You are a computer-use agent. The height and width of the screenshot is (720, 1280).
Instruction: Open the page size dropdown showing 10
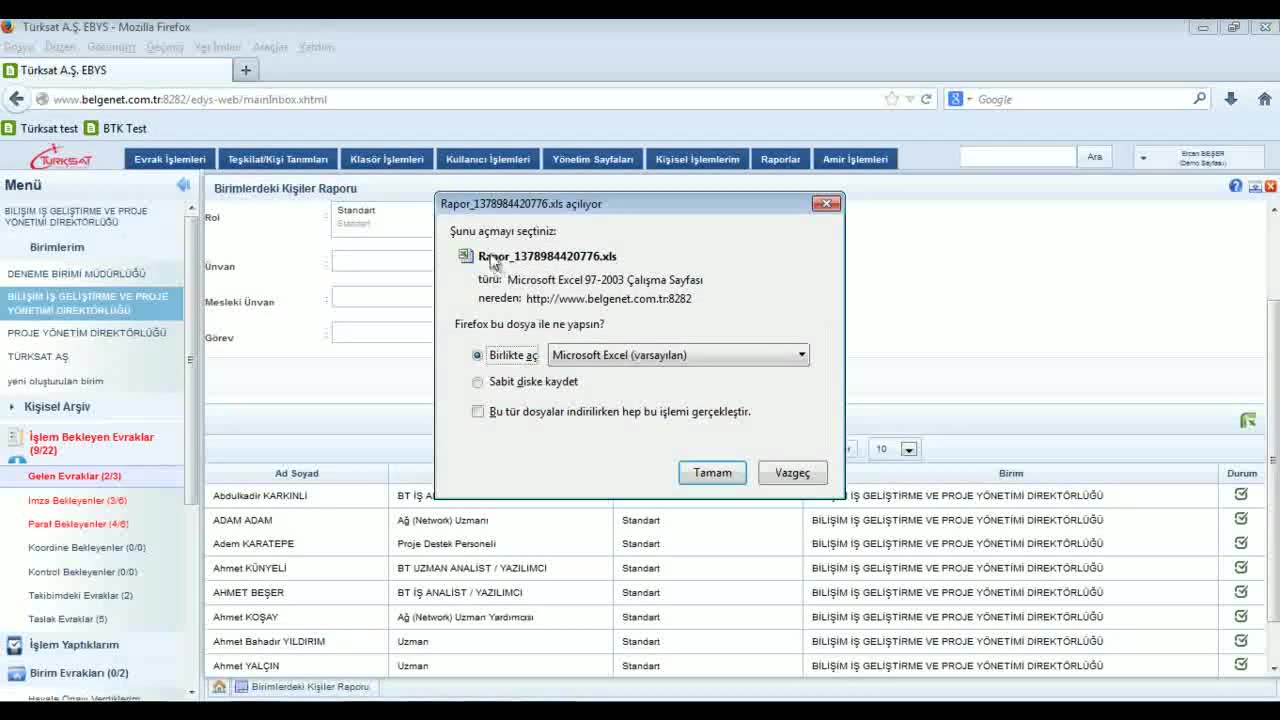894,449
